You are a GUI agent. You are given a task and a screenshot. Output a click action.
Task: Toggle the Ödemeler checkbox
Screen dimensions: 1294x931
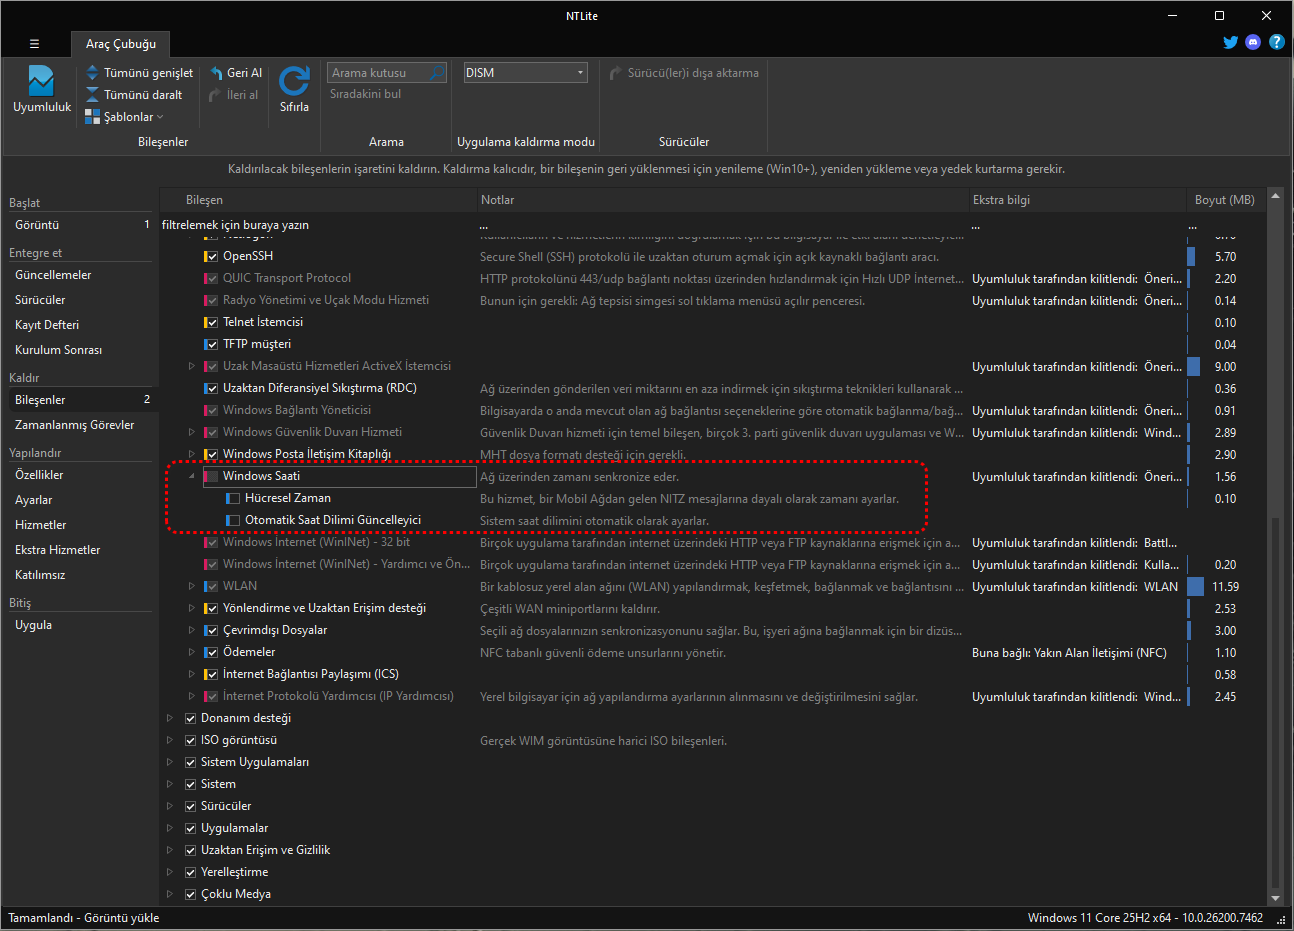[211, 653]
